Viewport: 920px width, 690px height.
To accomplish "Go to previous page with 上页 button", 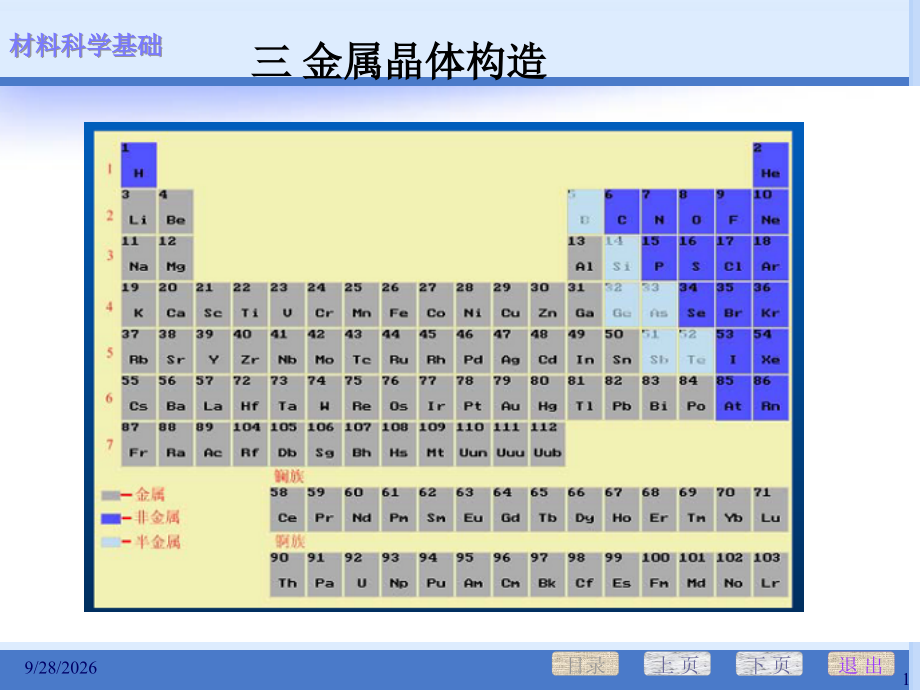I will [x=677, y=664].
